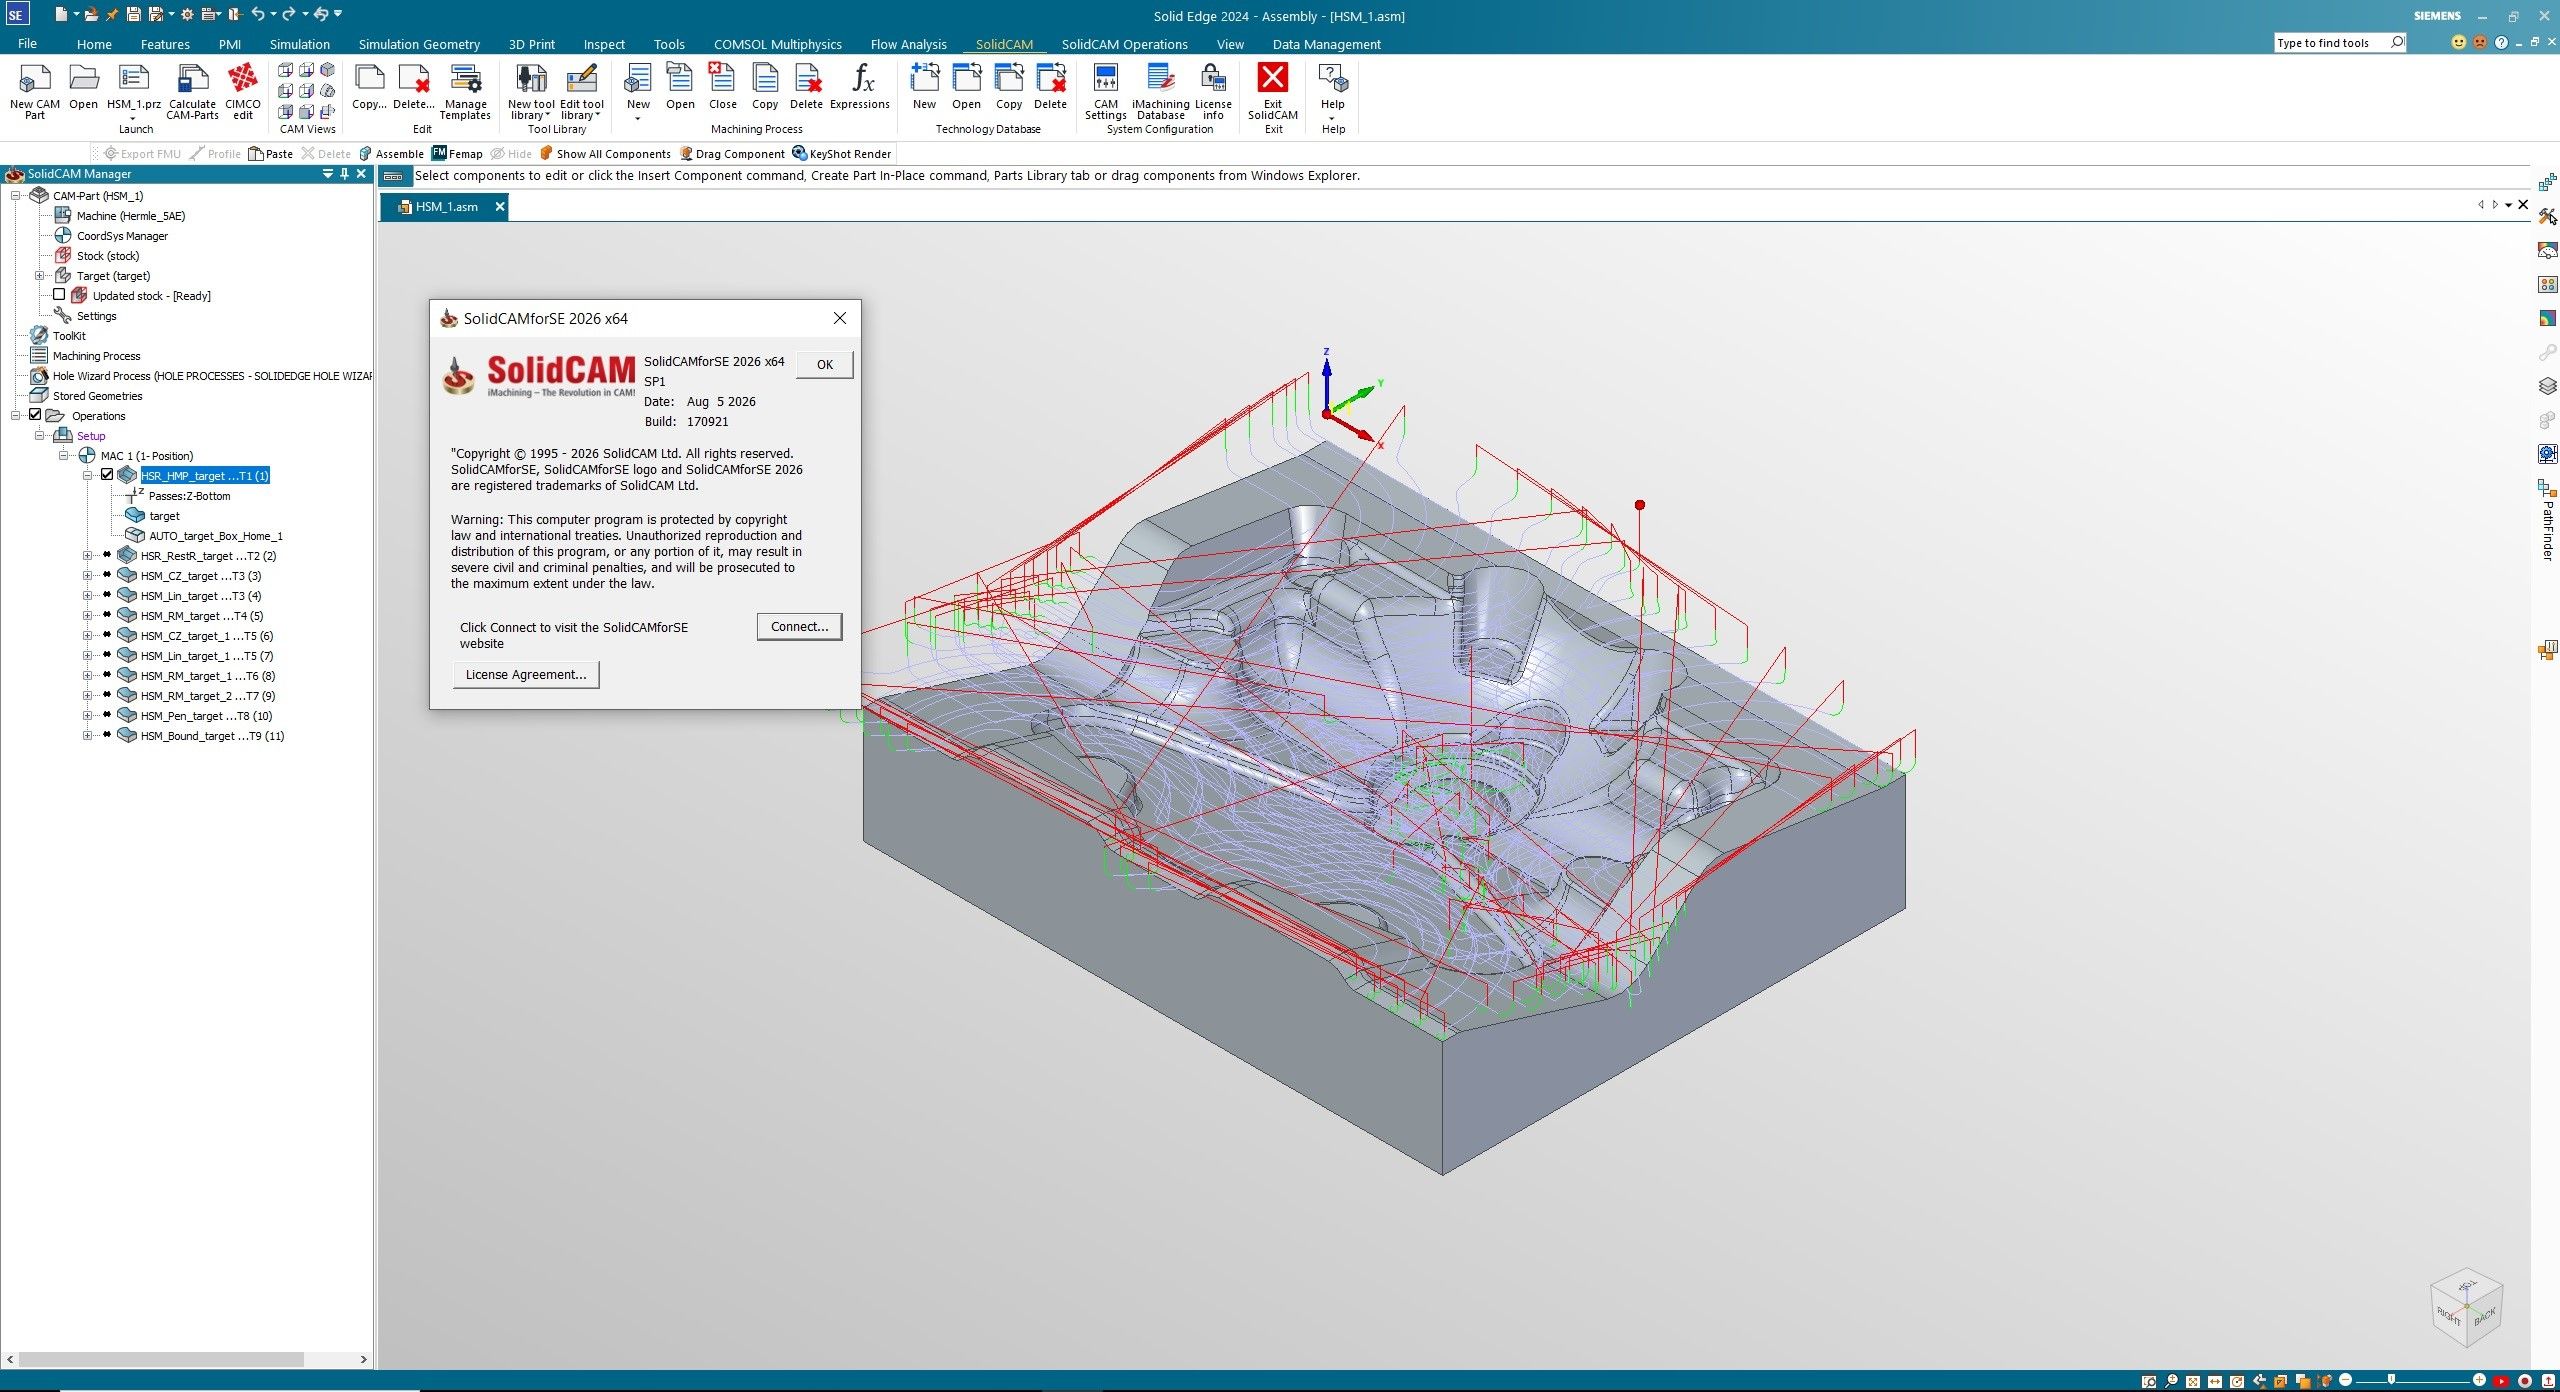Image resolution: width=2560 pixels, height=1392 pixels.
Task: Select Stored Geometries in tree
Action: click(97, 396)
